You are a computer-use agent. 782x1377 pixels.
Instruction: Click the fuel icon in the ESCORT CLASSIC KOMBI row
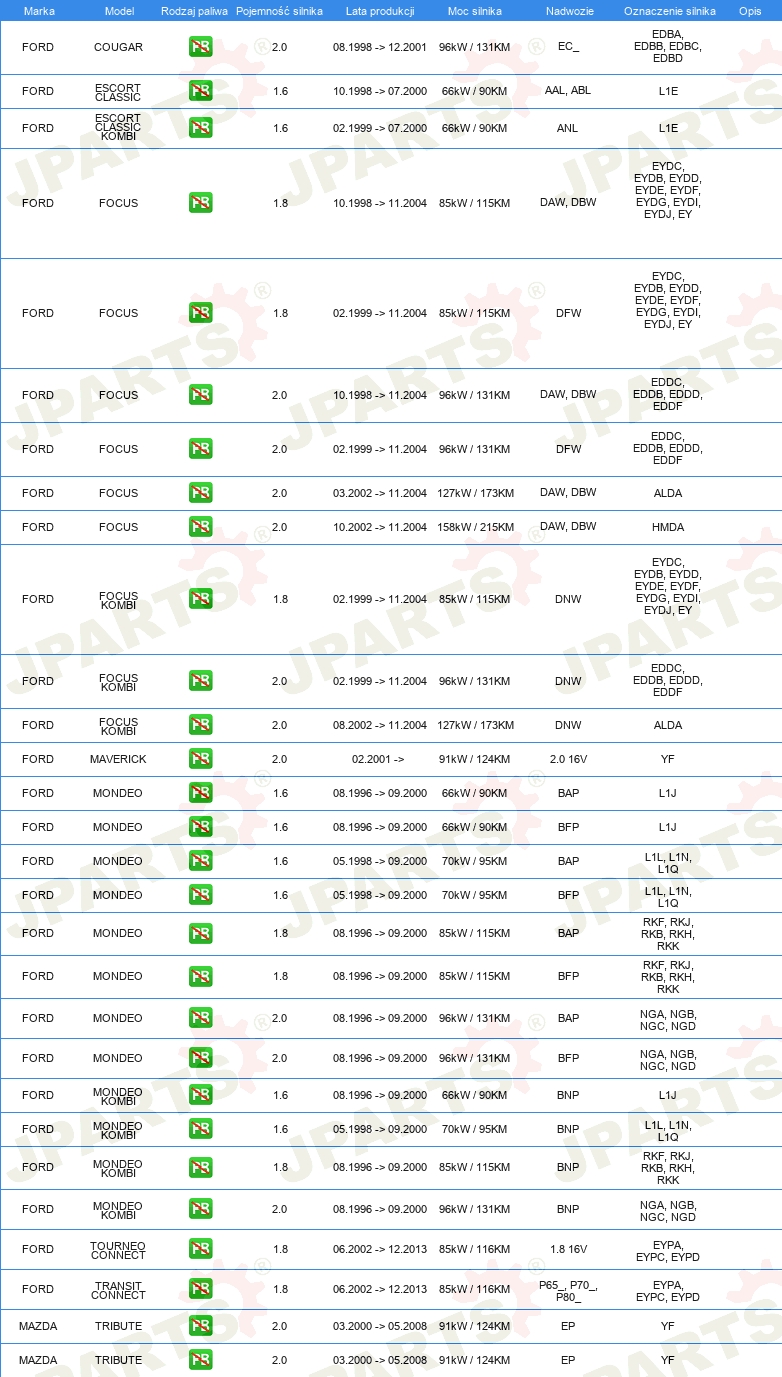[x=201, y=128]
